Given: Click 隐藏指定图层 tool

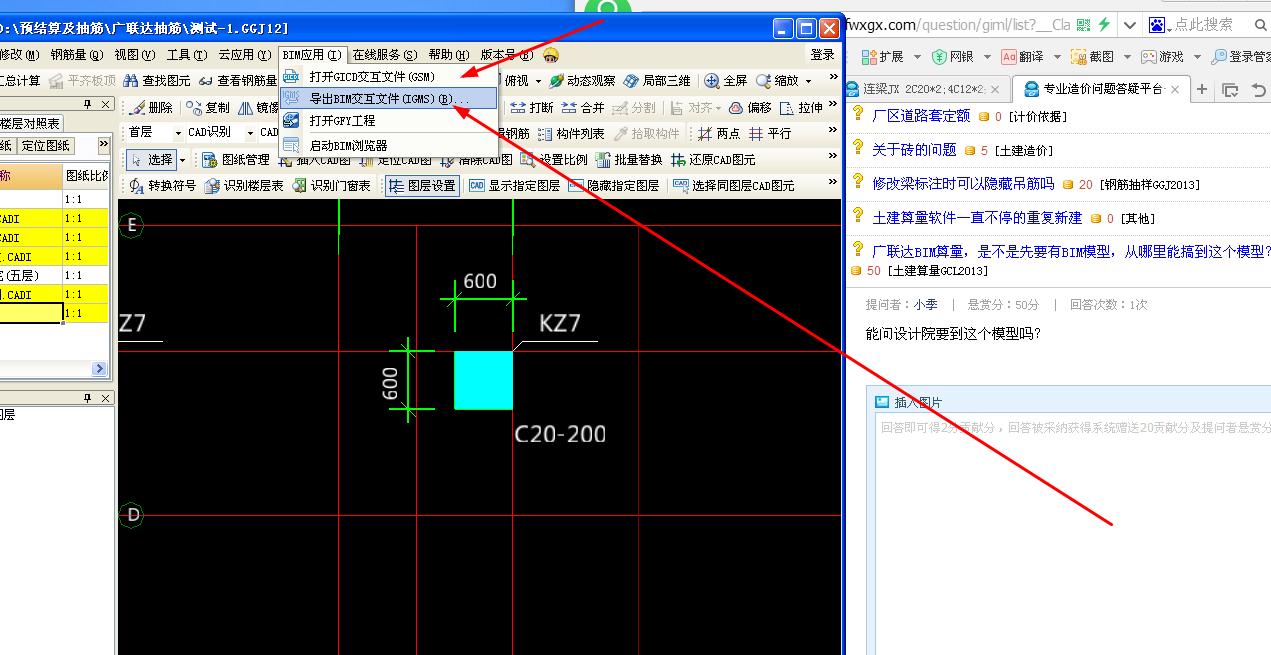Looking at the screenshot, I should 614,185.
